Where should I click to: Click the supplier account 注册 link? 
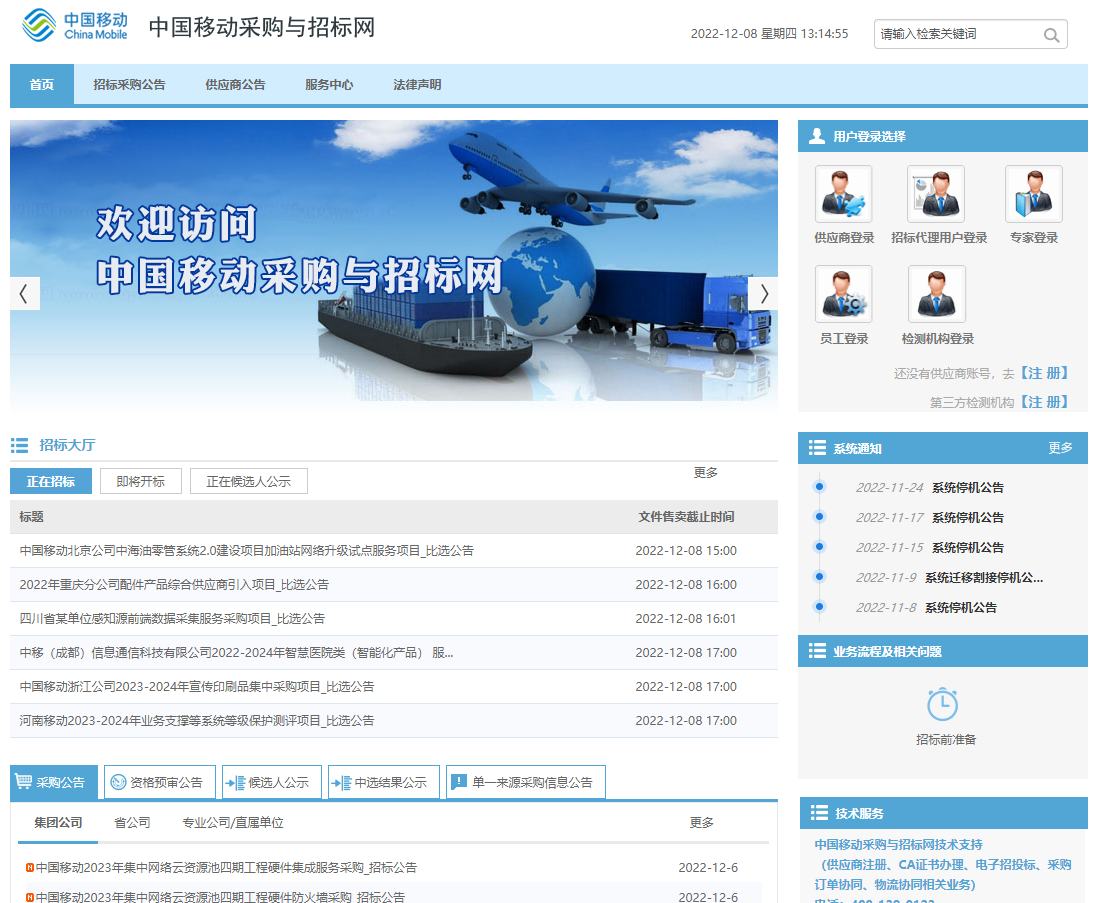tap(1044, 373)
